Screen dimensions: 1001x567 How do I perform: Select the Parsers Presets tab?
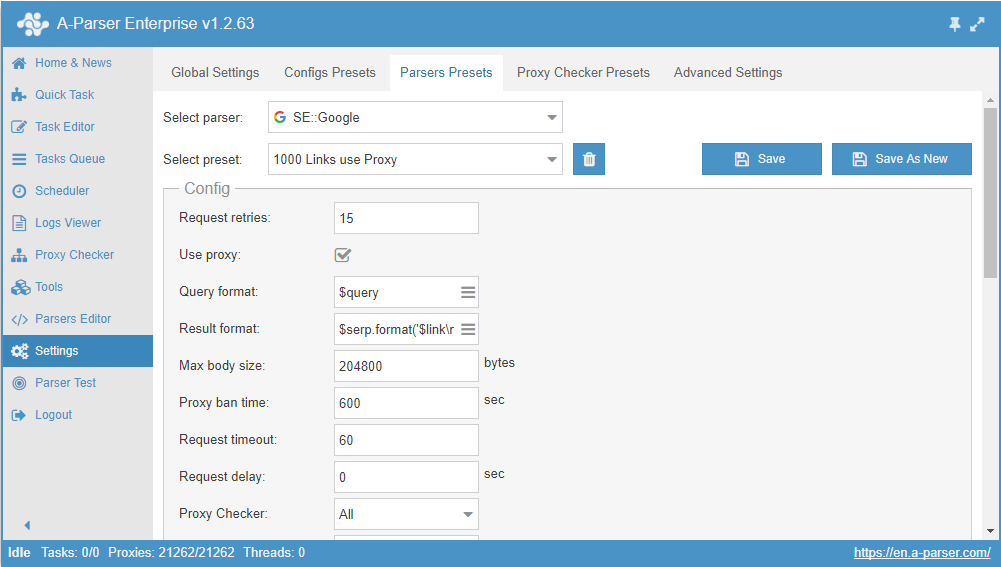(446, 73)
